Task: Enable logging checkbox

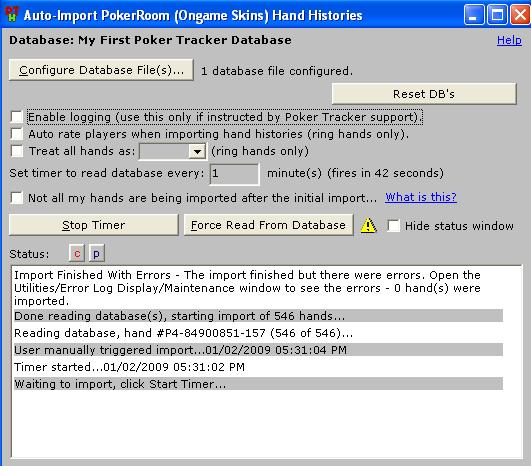Action: coord(17,117)
